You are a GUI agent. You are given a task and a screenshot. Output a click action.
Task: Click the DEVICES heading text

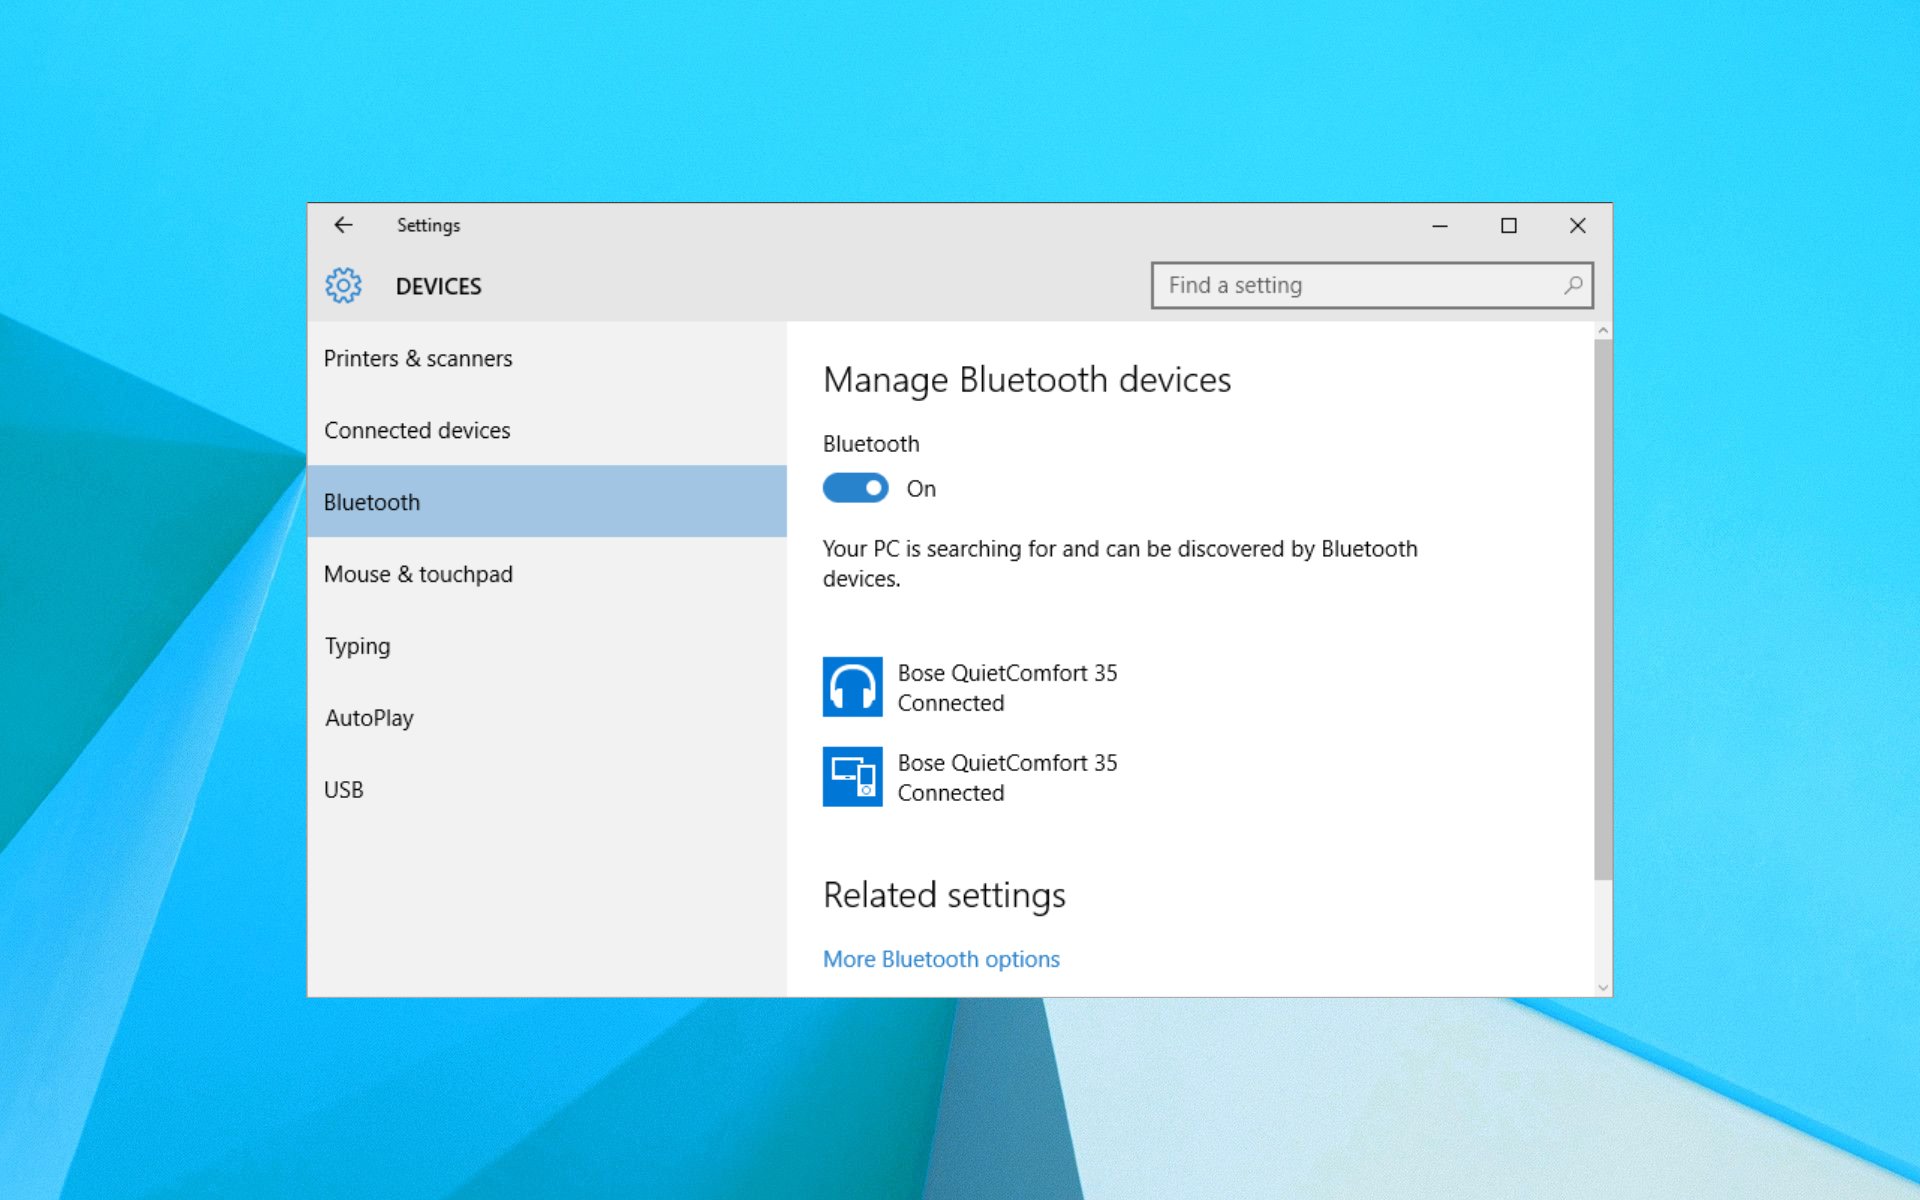pyautogui.click(x=438, y=287)
